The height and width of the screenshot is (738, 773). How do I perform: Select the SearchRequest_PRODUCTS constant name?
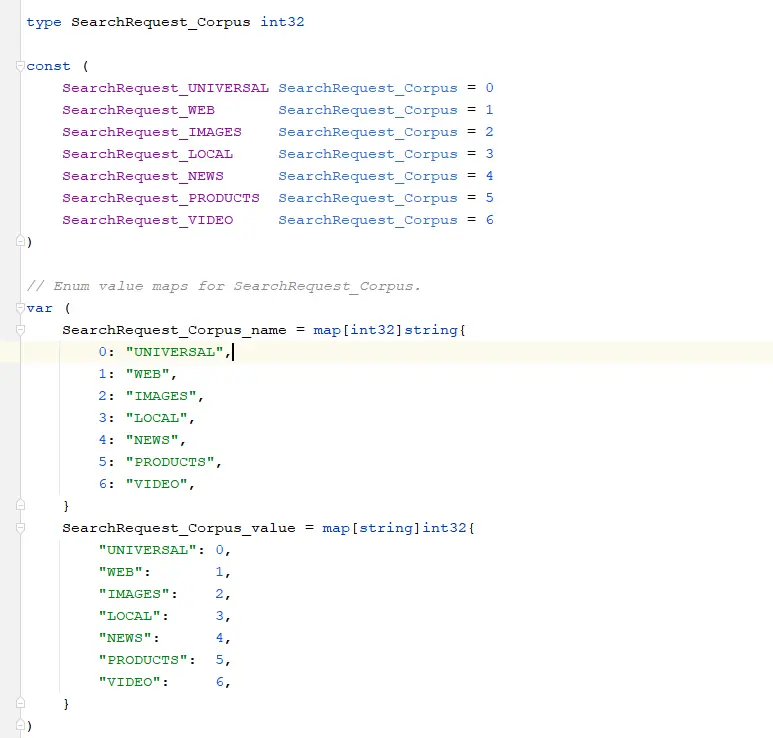(161, 198)
